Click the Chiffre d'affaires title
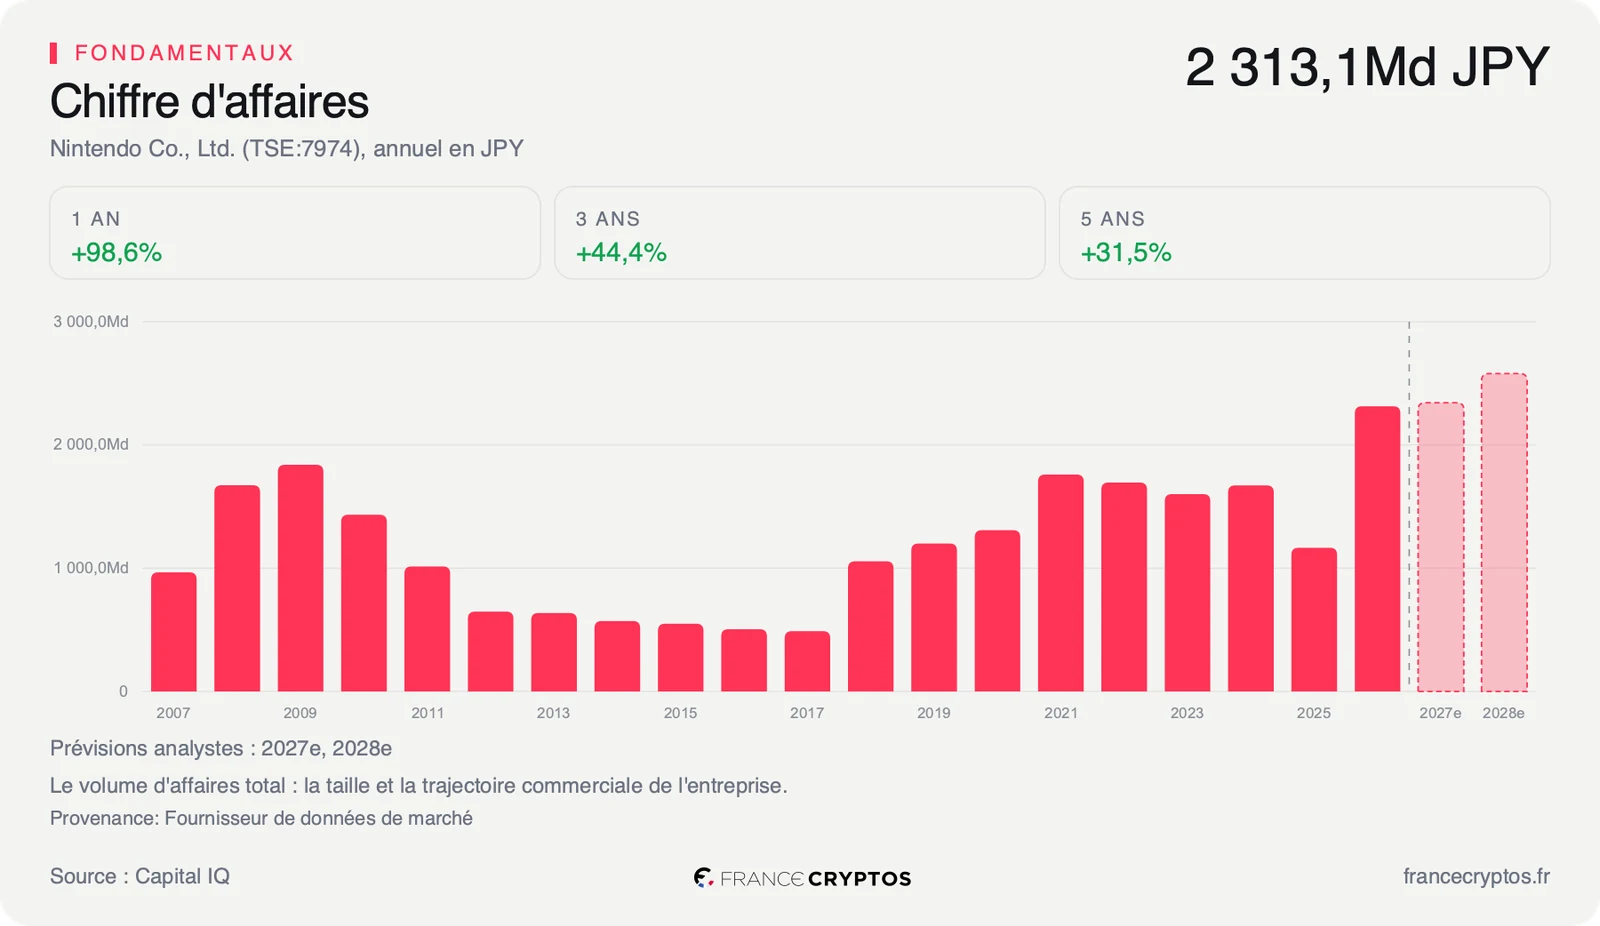 click(x=210, y=102)
